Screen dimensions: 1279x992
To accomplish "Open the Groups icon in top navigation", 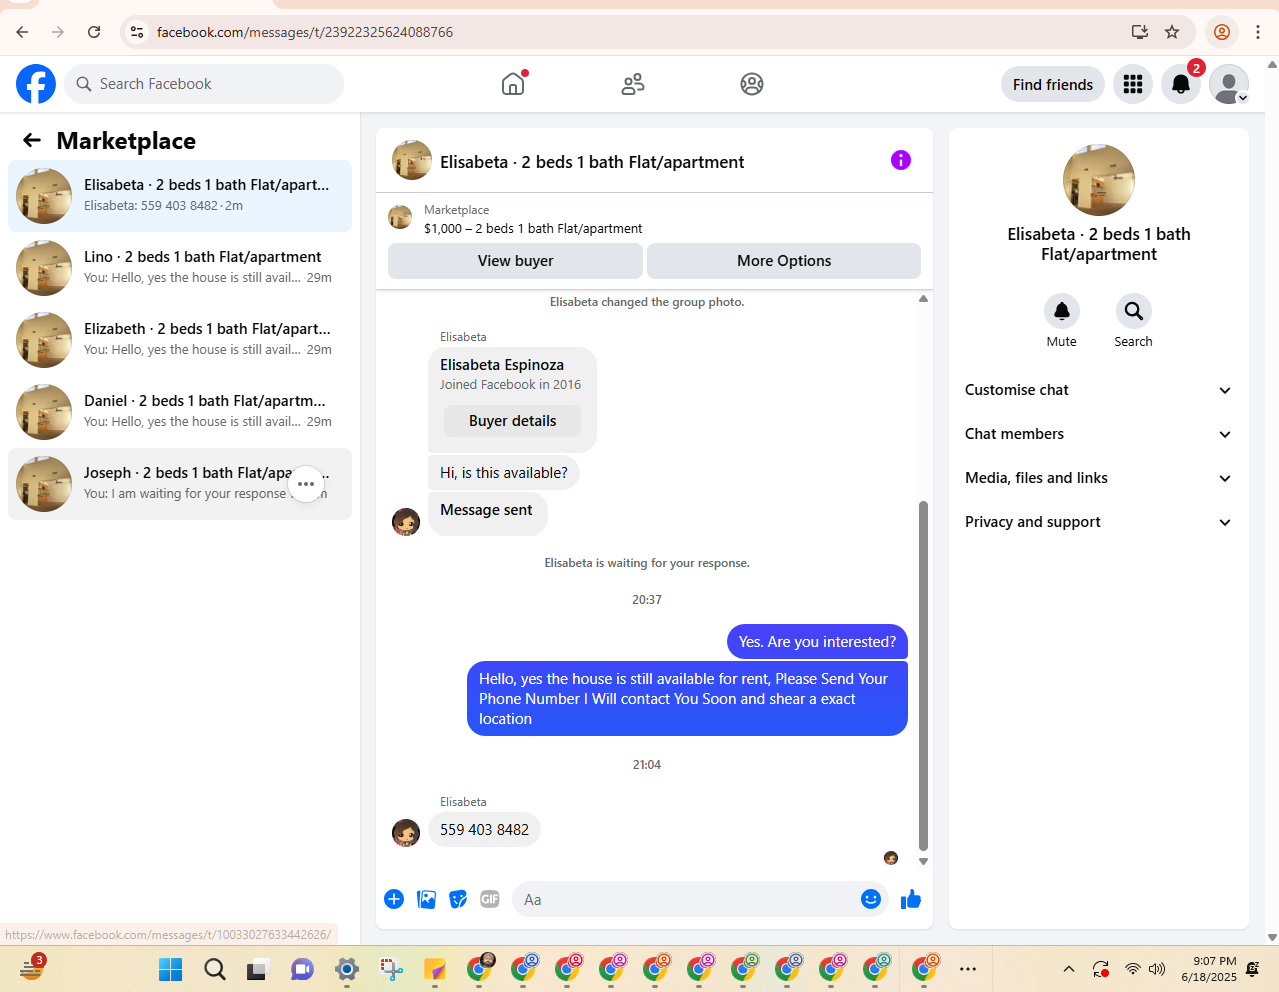I will click(752, 84).
